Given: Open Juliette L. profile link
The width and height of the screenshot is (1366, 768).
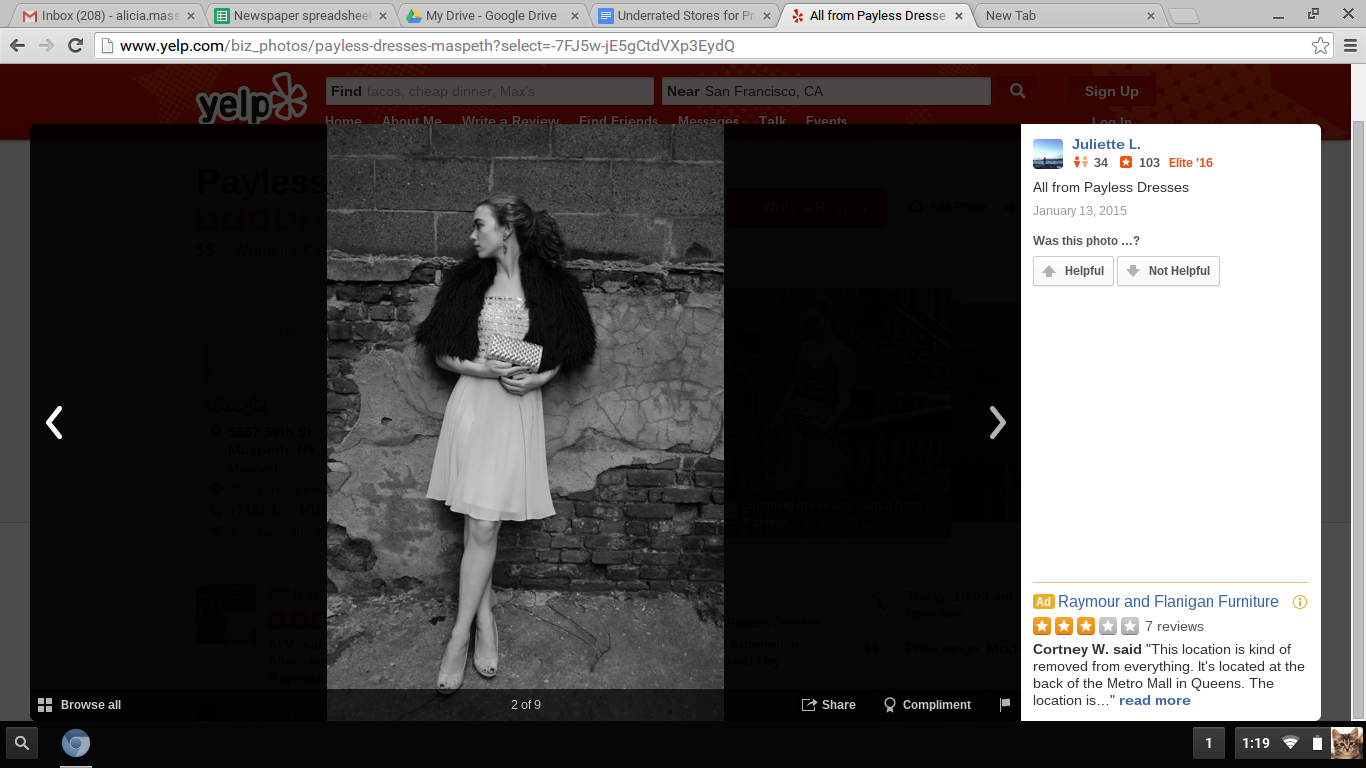Looking at the screenshot, I should tap(1106, 144).
